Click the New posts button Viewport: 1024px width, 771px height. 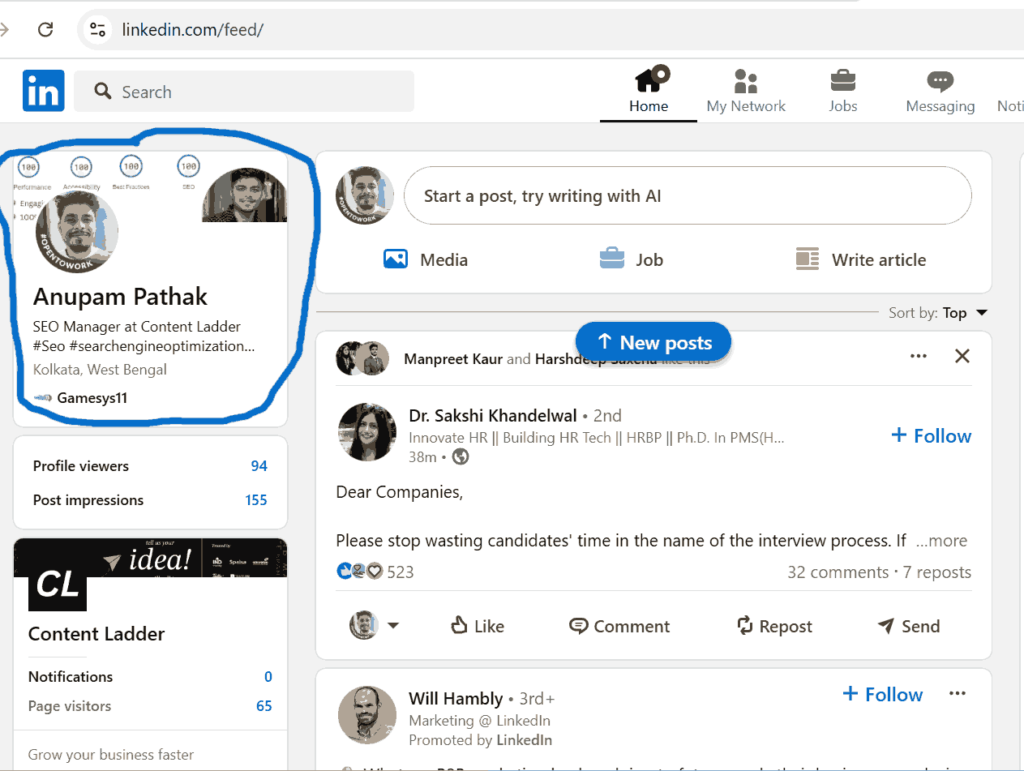click(x=653, y=342)
